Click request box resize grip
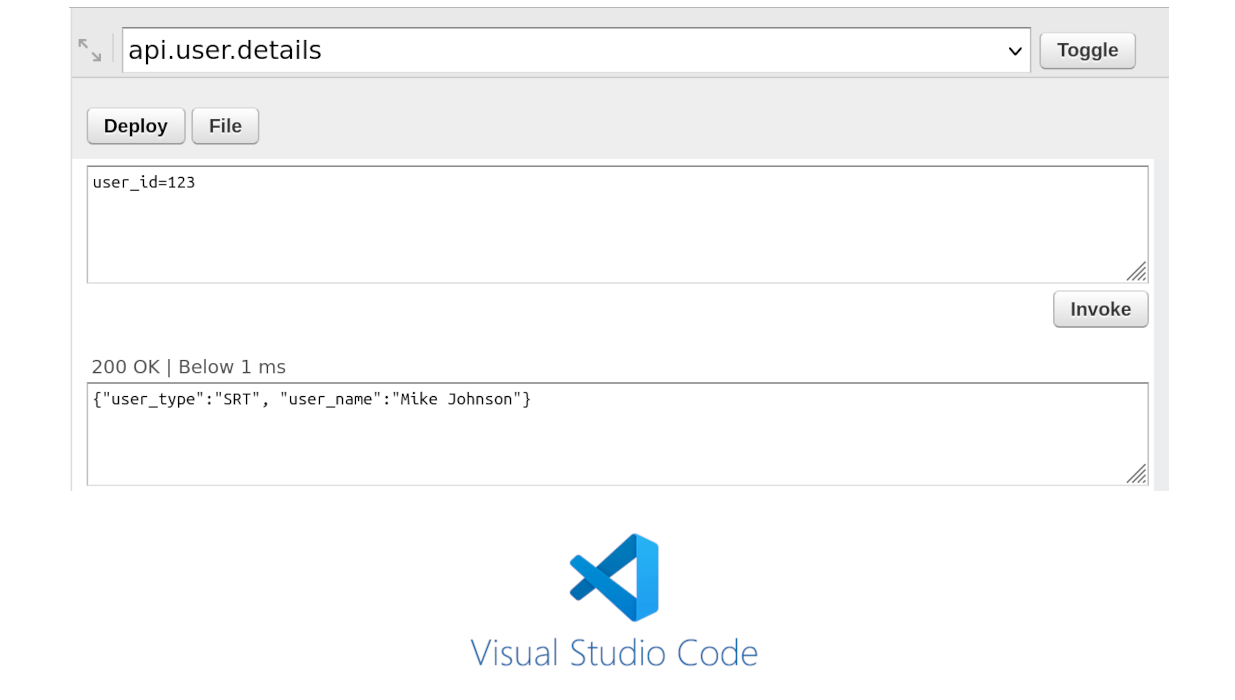The width and height of the screenshot is (1235, 700). [1136, 272]
